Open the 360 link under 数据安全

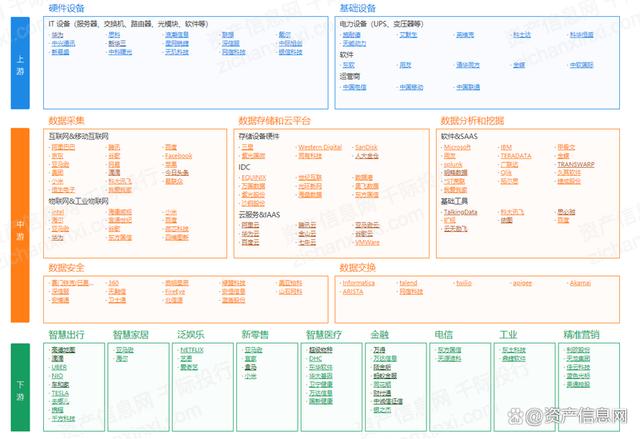coord(113,283)
